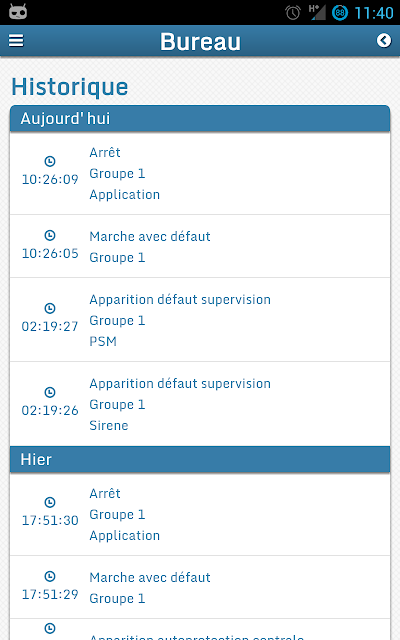Select yesterday's Arrêt Application entry
The height and width of the screenshot is (640, 400).
click(x=200, y=514)
